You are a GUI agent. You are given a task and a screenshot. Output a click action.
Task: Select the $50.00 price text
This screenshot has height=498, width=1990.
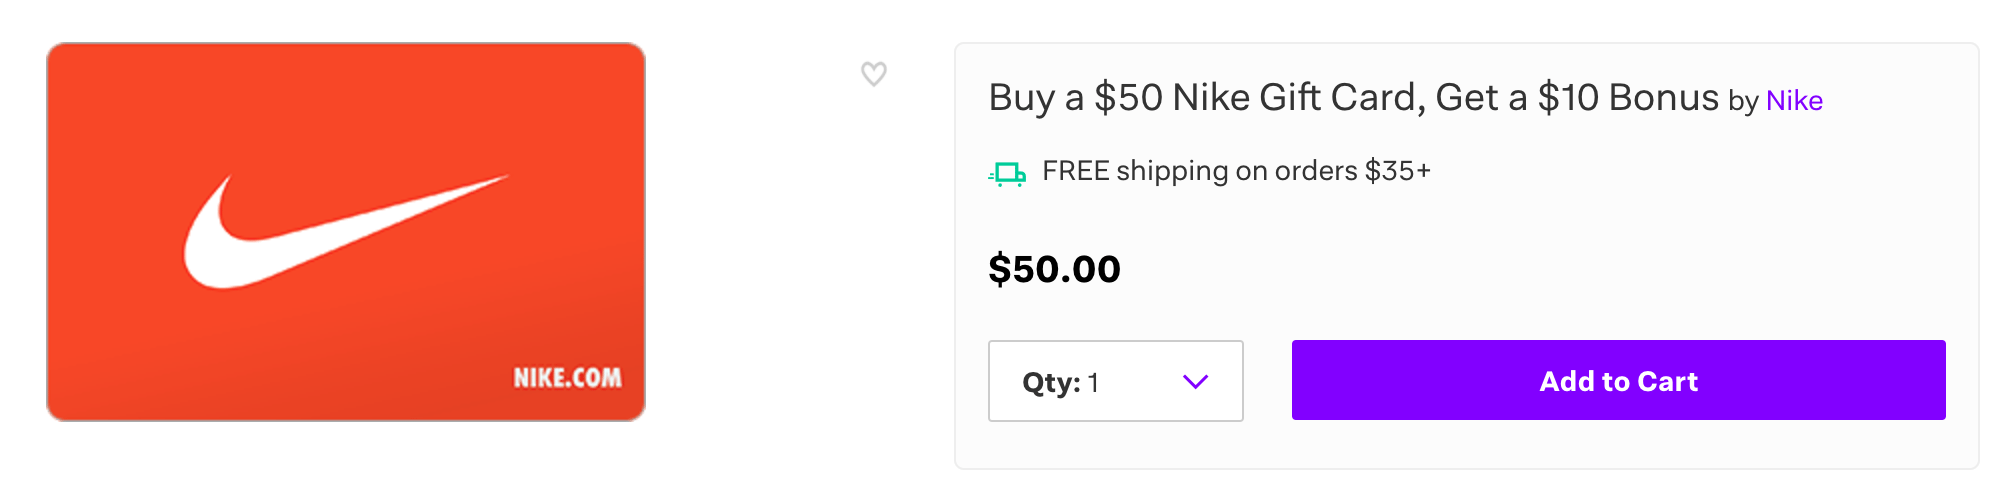click(x=1054, y=269)
